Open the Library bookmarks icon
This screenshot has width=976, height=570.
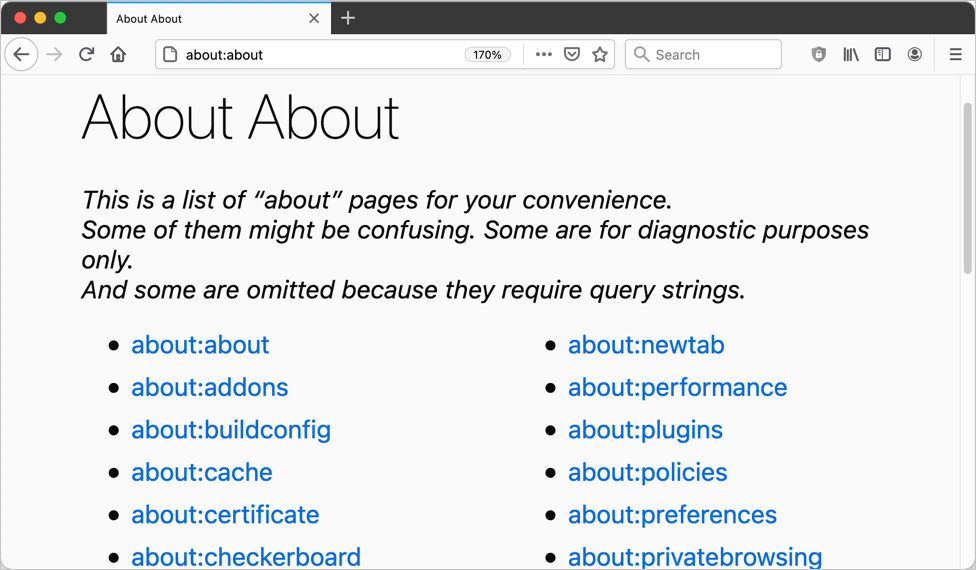click(850, 55)
